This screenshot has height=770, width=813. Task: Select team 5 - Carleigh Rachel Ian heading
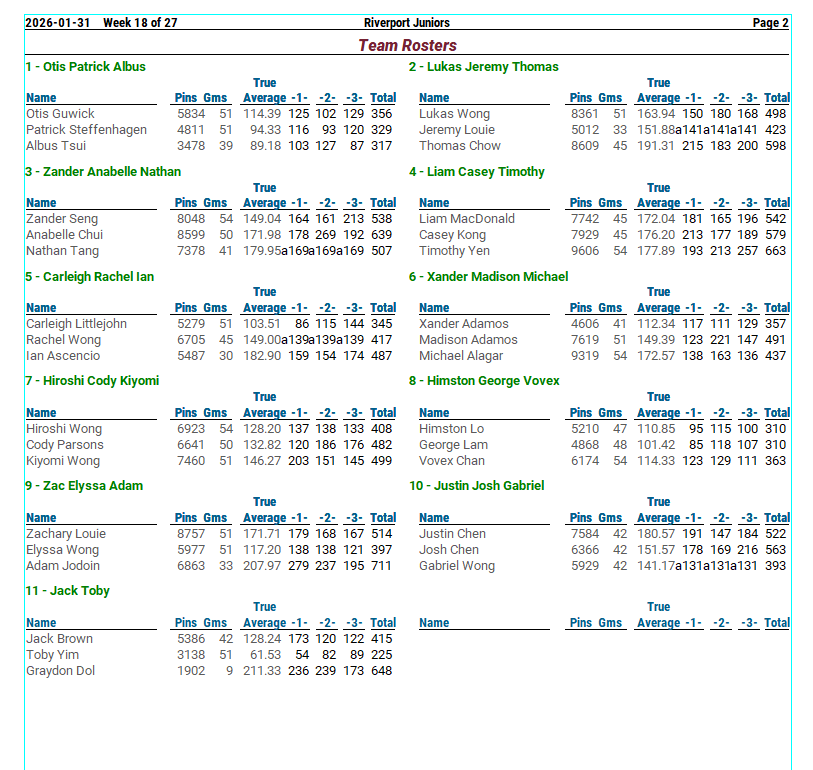(x=90, y=277)
